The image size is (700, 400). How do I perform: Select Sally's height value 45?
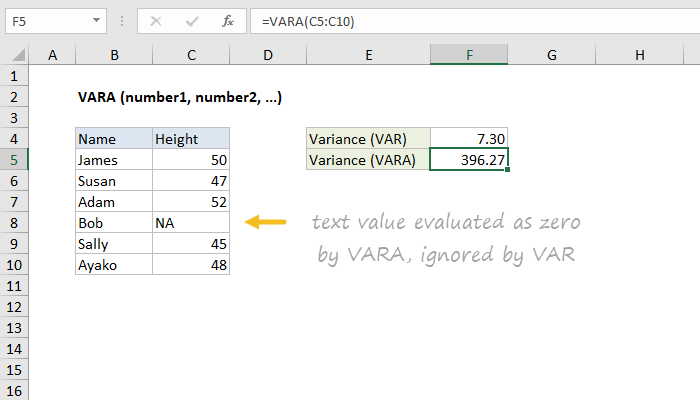point(191,244)
